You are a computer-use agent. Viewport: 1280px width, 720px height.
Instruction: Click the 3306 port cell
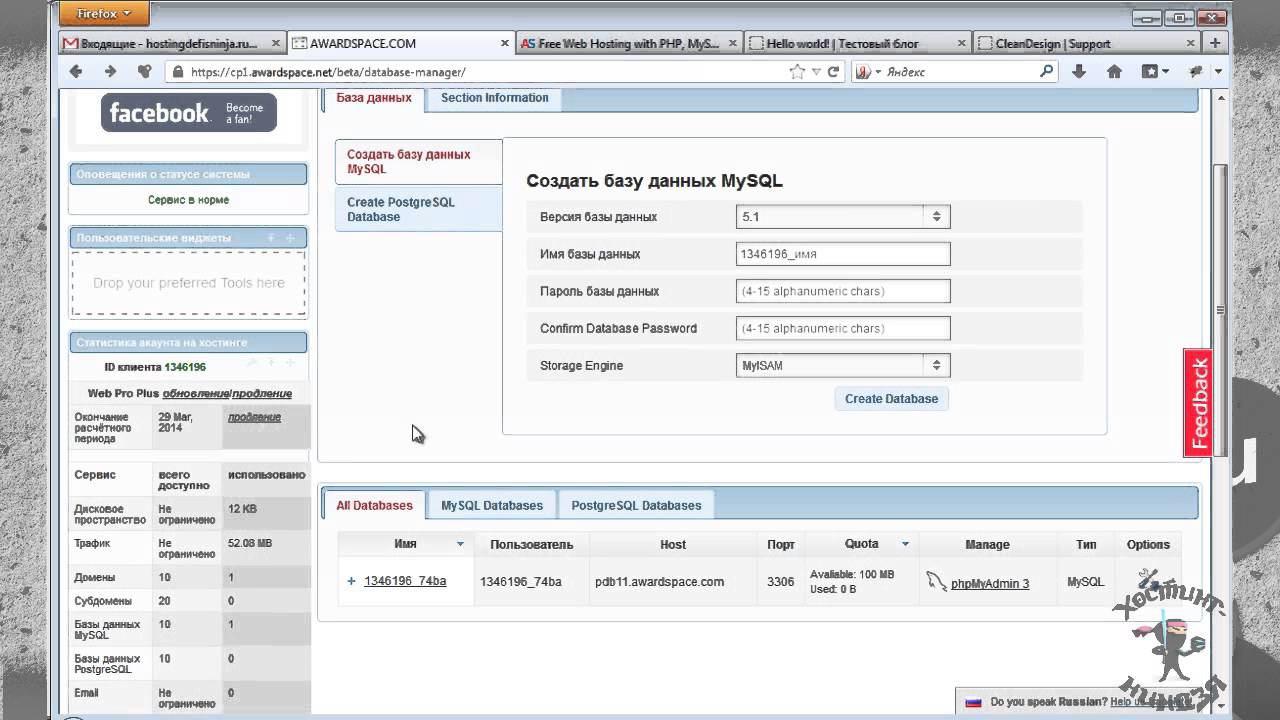pyautogui.click(x=780, y=581)
